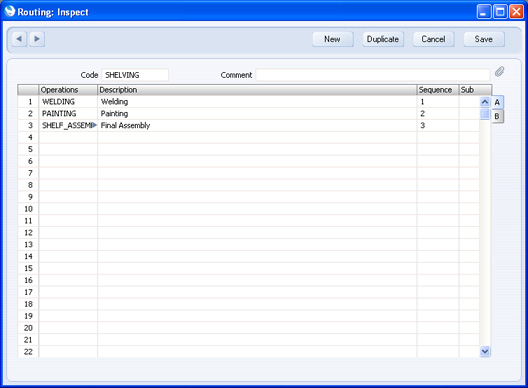Expand the truncated SHELF_ASSEM operation arrow

coord(94,125)
